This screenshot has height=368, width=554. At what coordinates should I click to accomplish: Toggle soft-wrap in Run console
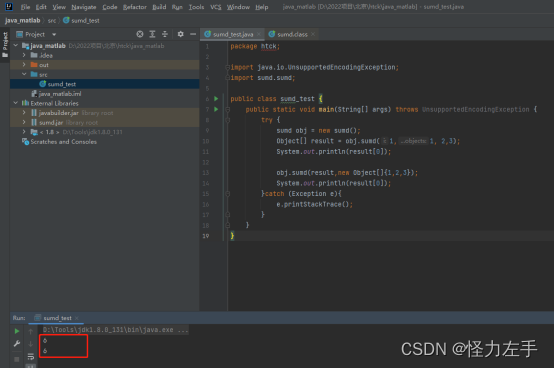(x=31, y=356)
